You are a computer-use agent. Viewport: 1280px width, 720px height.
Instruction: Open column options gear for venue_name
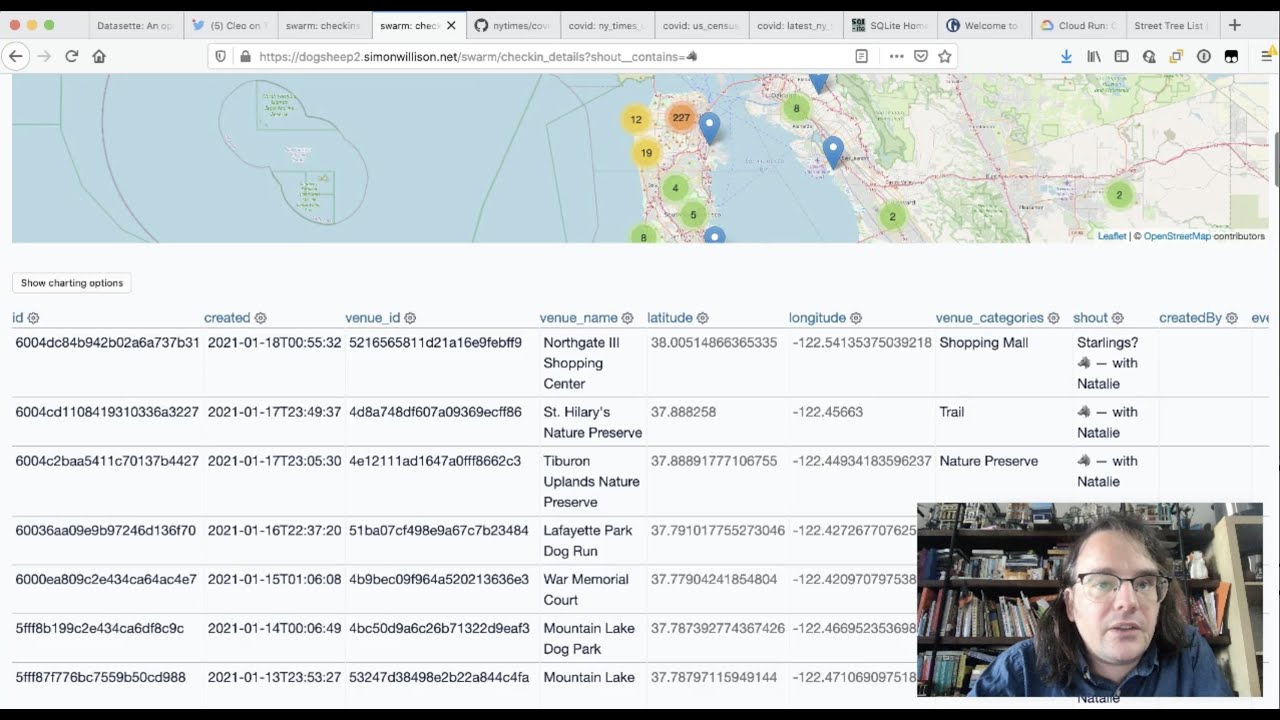(x=627, y=318)
